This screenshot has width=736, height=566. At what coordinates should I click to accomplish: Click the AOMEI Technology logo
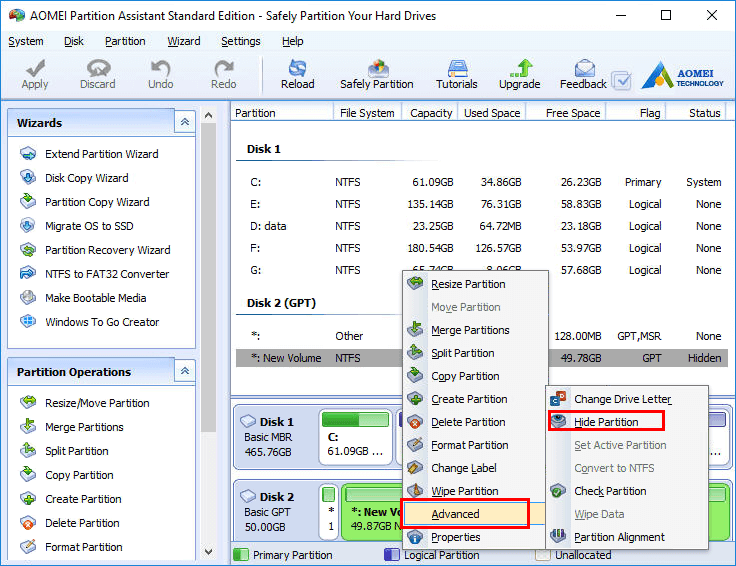pos(683,75)
